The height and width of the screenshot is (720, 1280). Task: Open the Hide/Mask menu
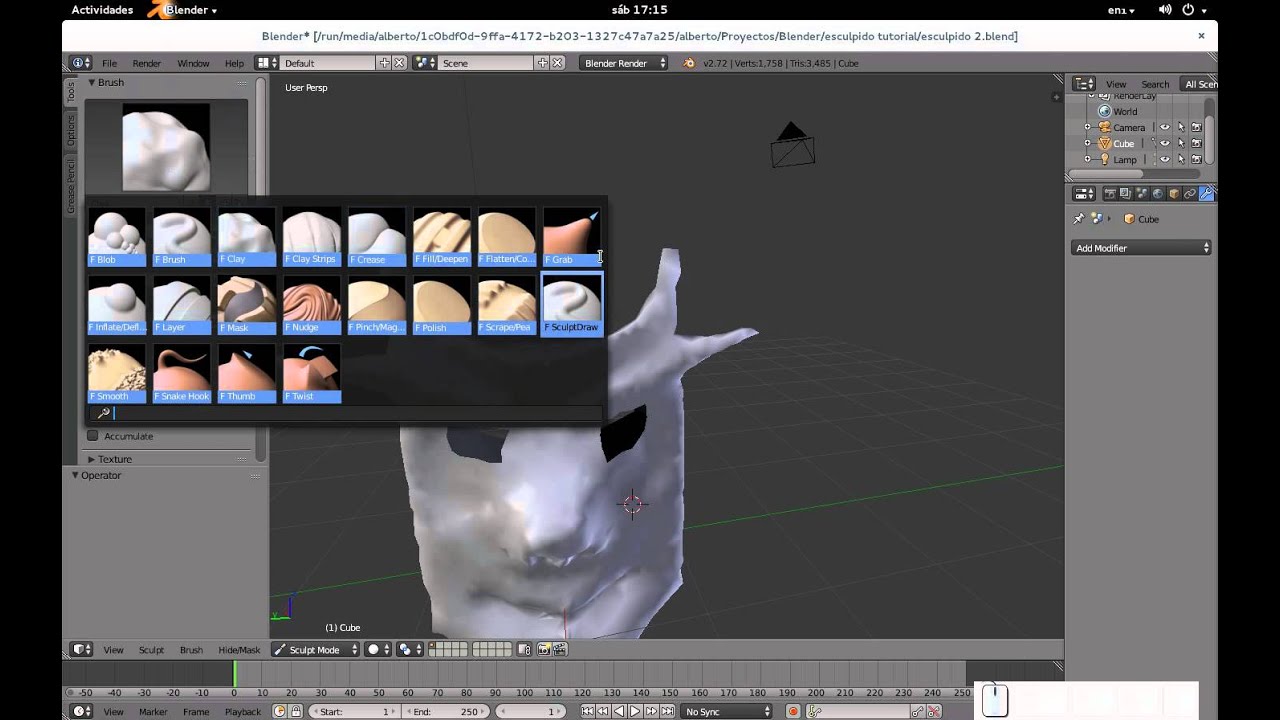click(x=239, y=650)
